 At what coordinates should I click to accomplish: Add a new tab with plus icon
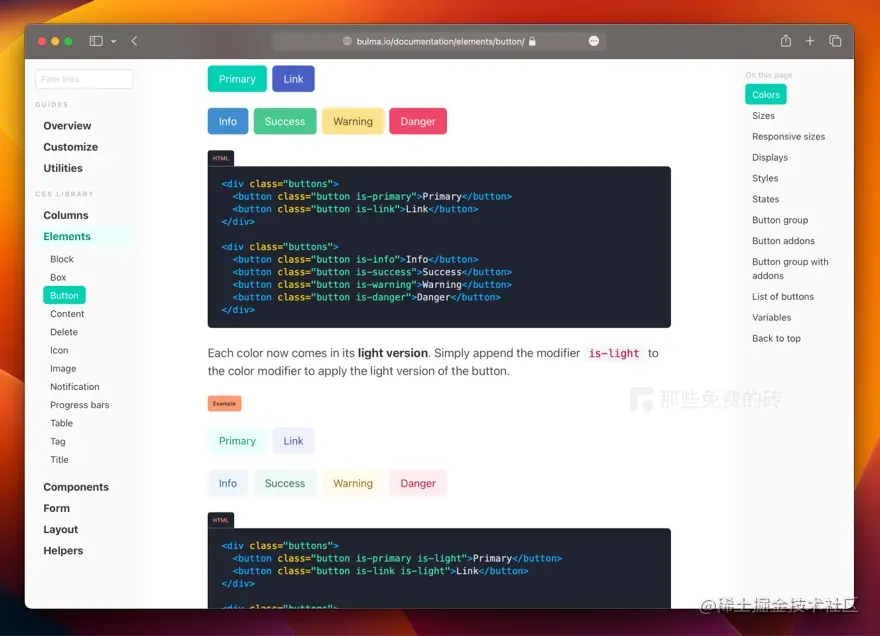[x=810, y=41]
